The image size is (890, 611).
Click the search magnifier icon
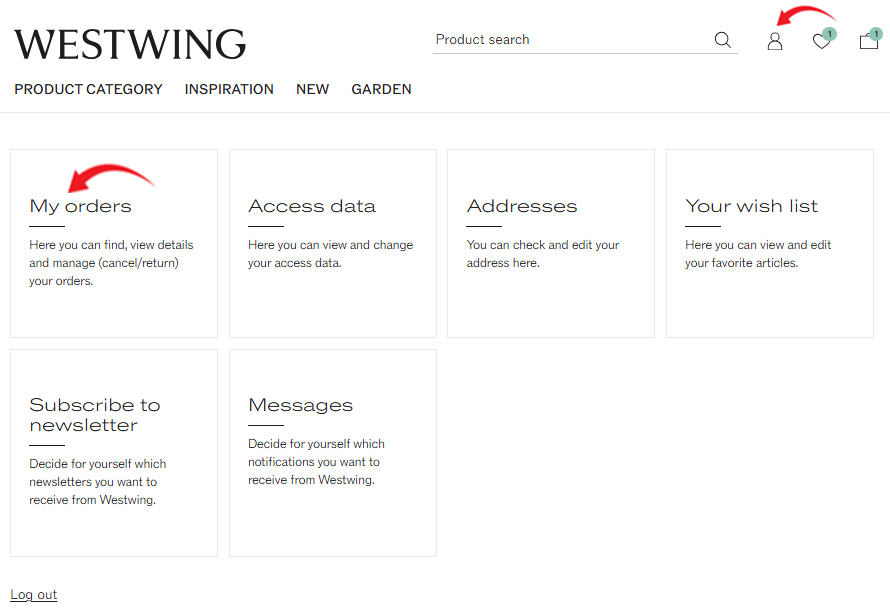[x=723, y=40]
